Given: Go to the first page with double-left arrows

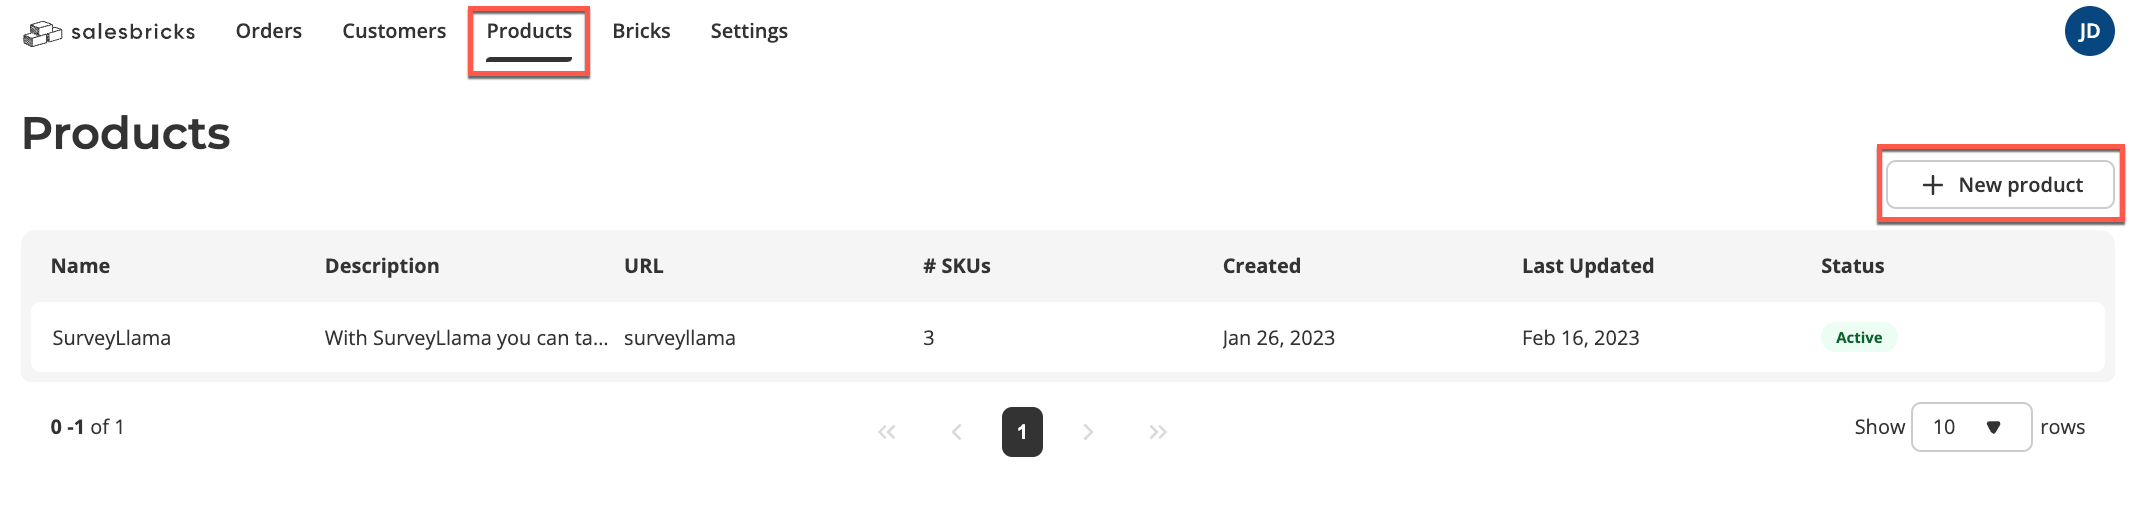Looking at the screenshot, I should (886, 432).
